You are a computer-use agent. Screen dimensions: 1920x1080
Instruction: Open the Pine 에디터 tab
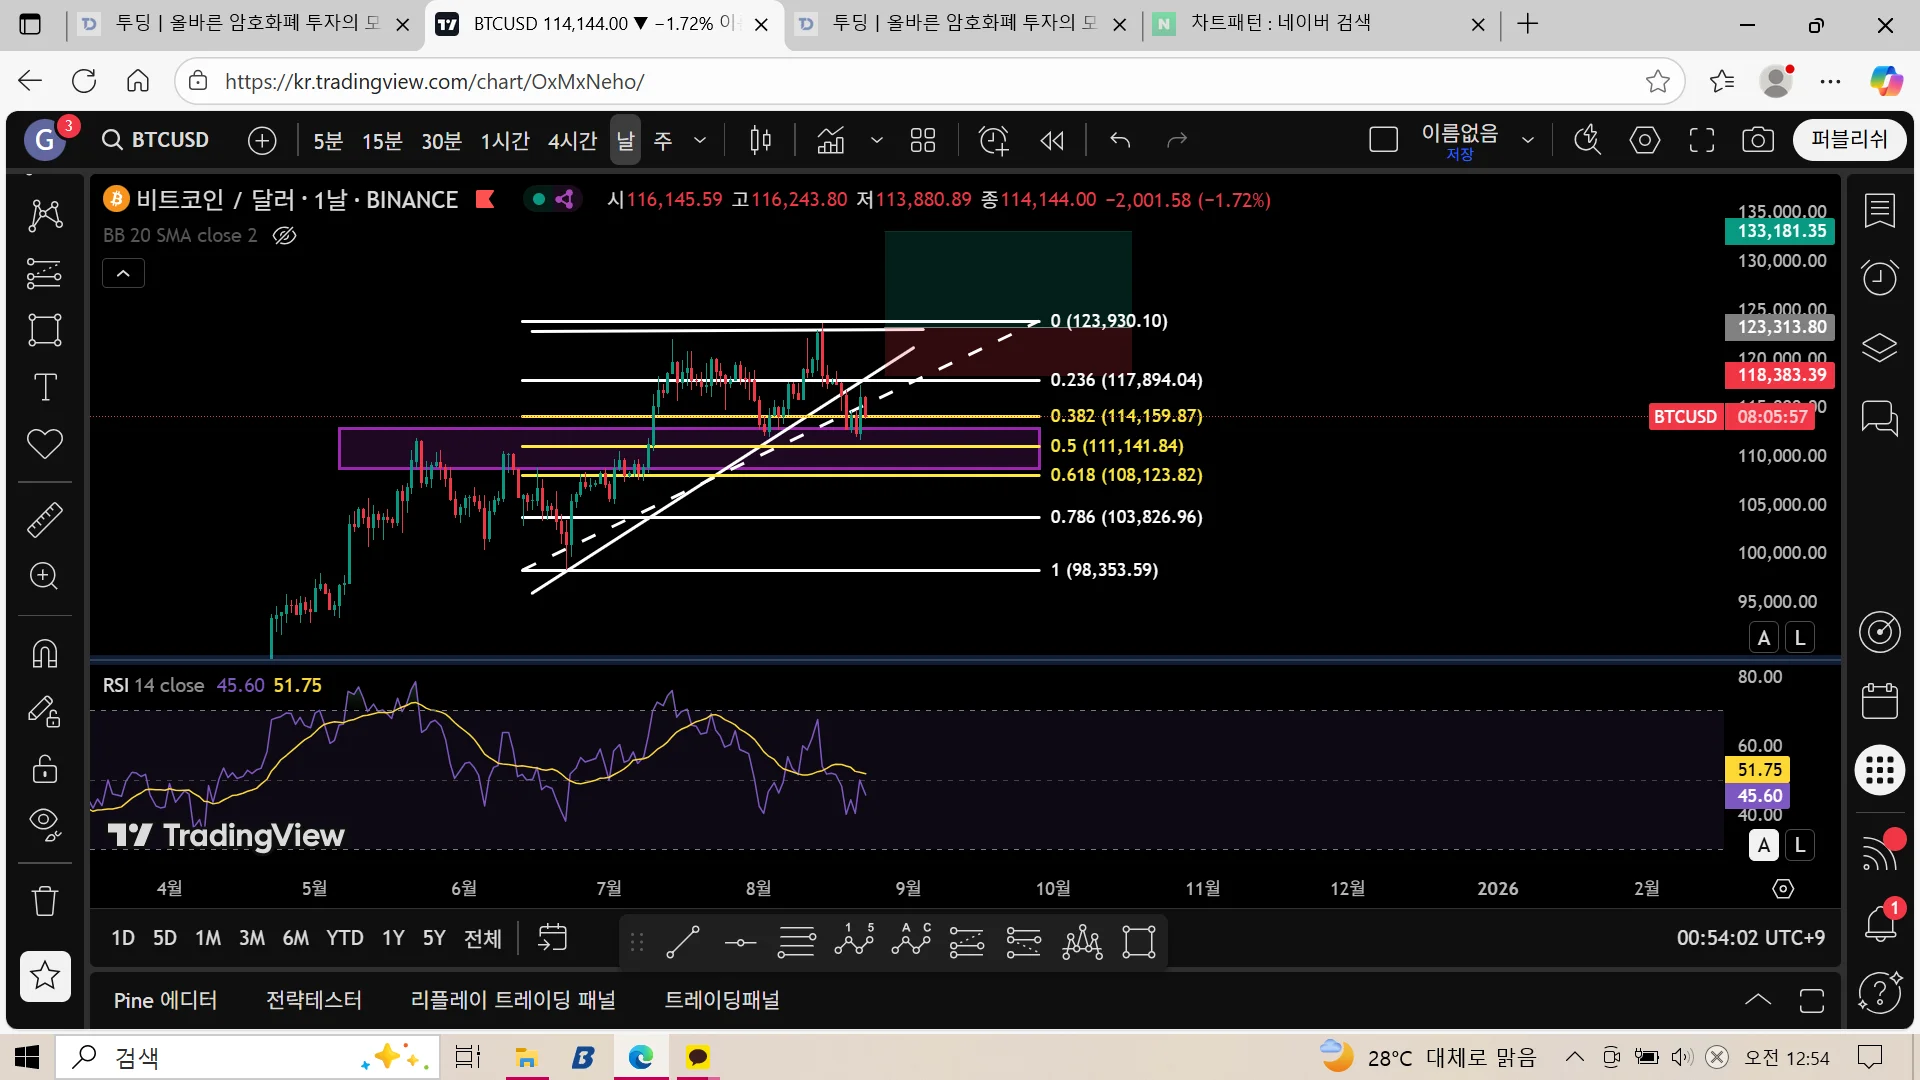click(165, 1000)
